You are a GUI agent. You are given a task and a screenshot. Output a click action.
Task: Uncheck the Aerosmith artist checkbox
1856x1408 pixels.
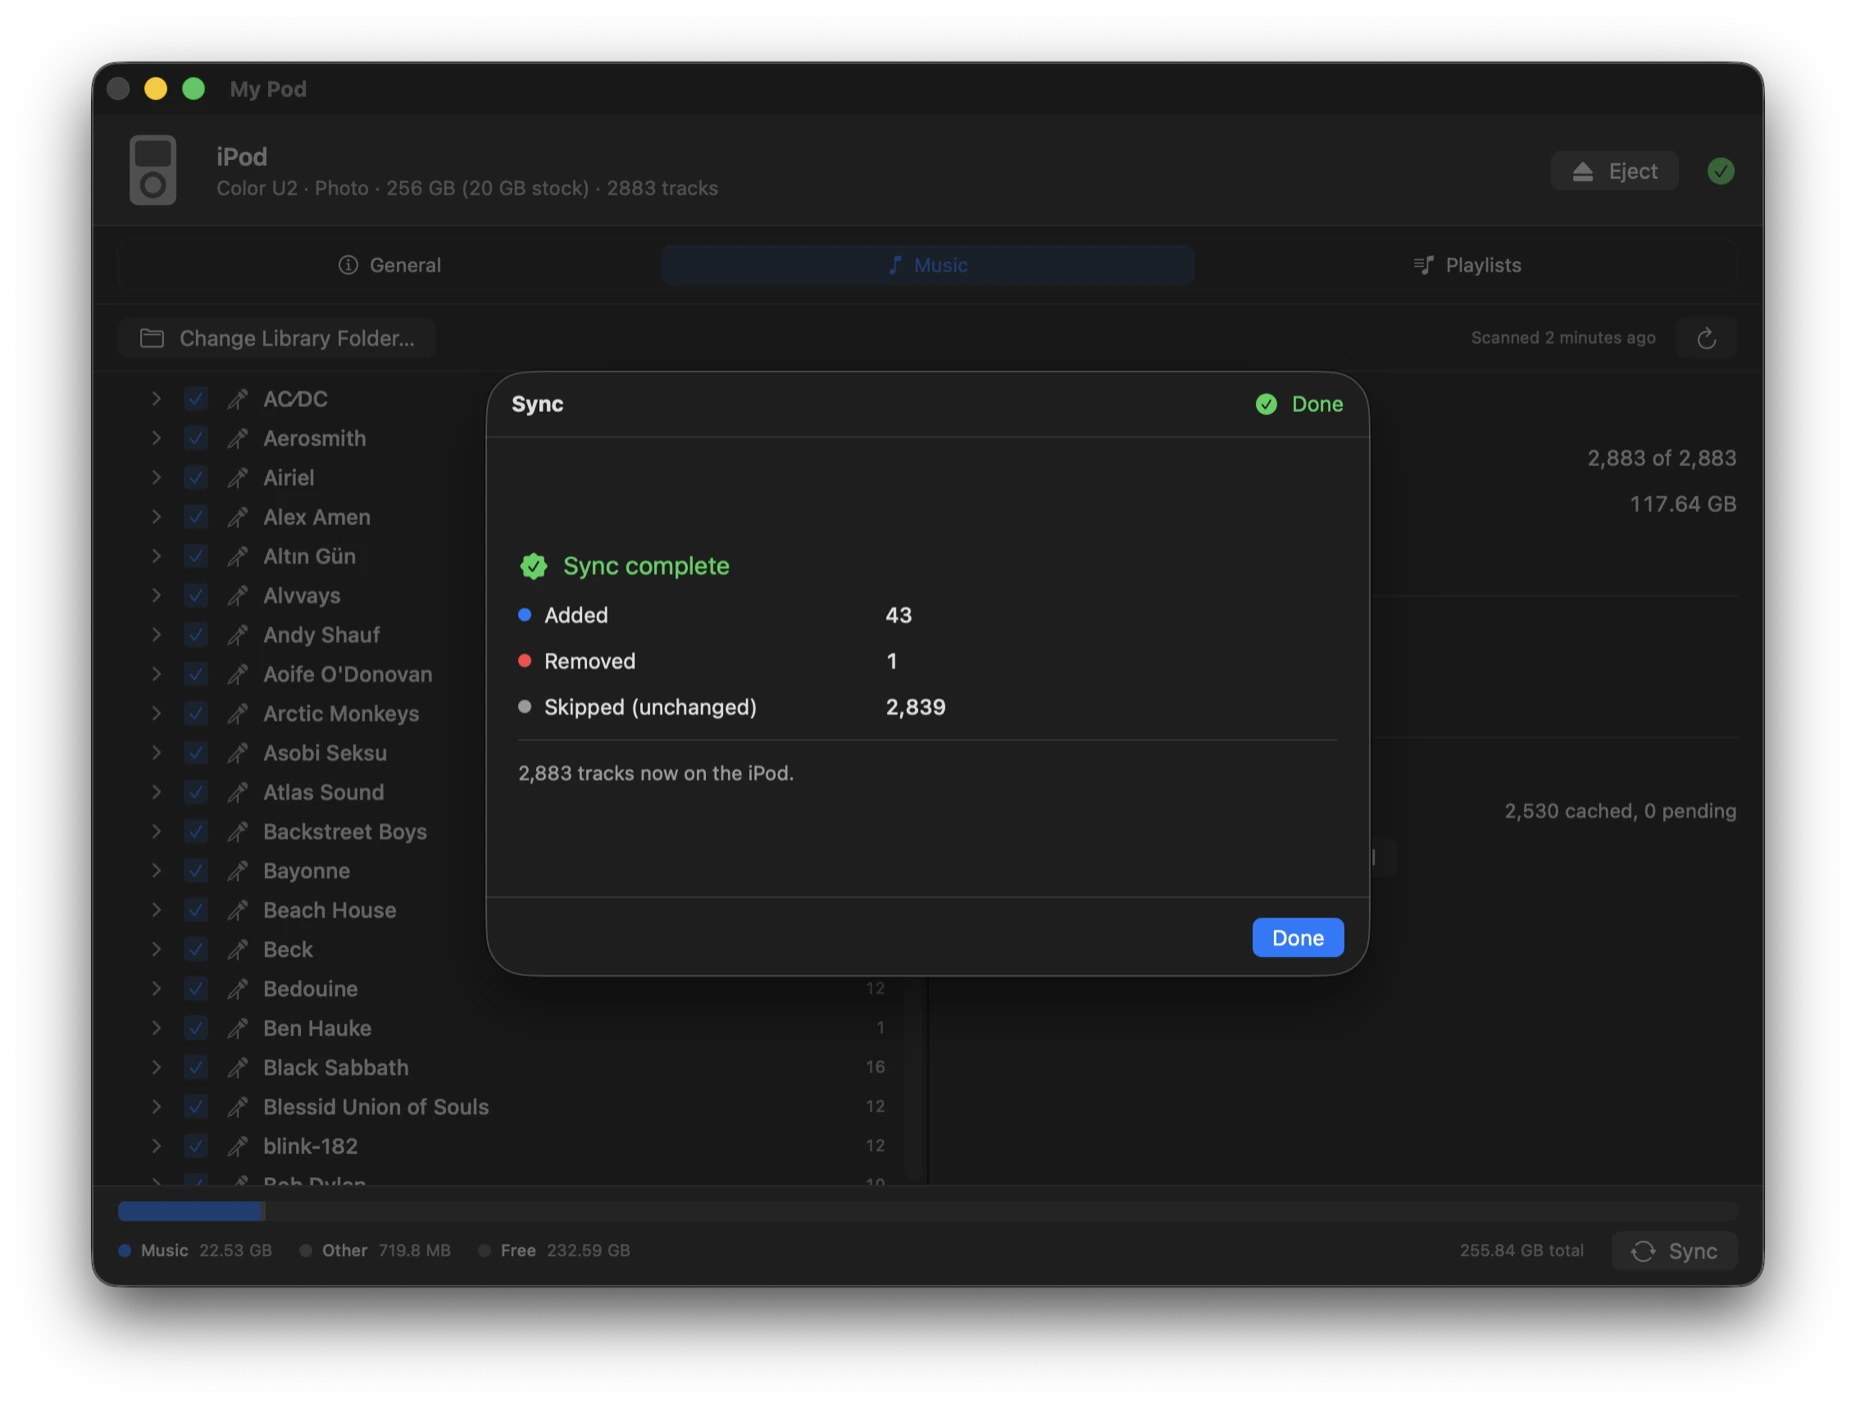pos(196,438)
